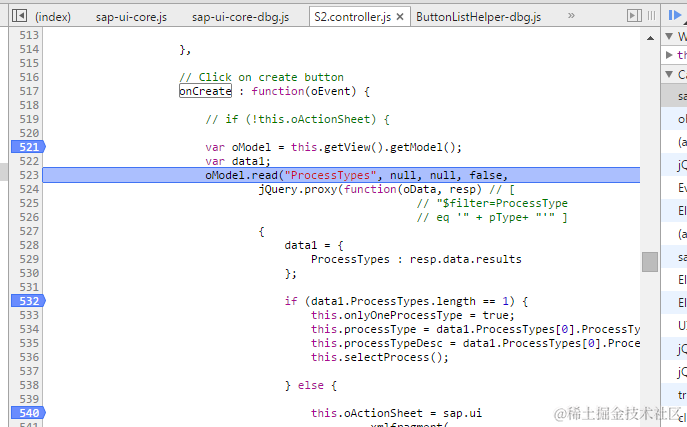Remove the breakpoint on line 540
The width and height of the screenshot is (687, 427).
click(28, 413)
